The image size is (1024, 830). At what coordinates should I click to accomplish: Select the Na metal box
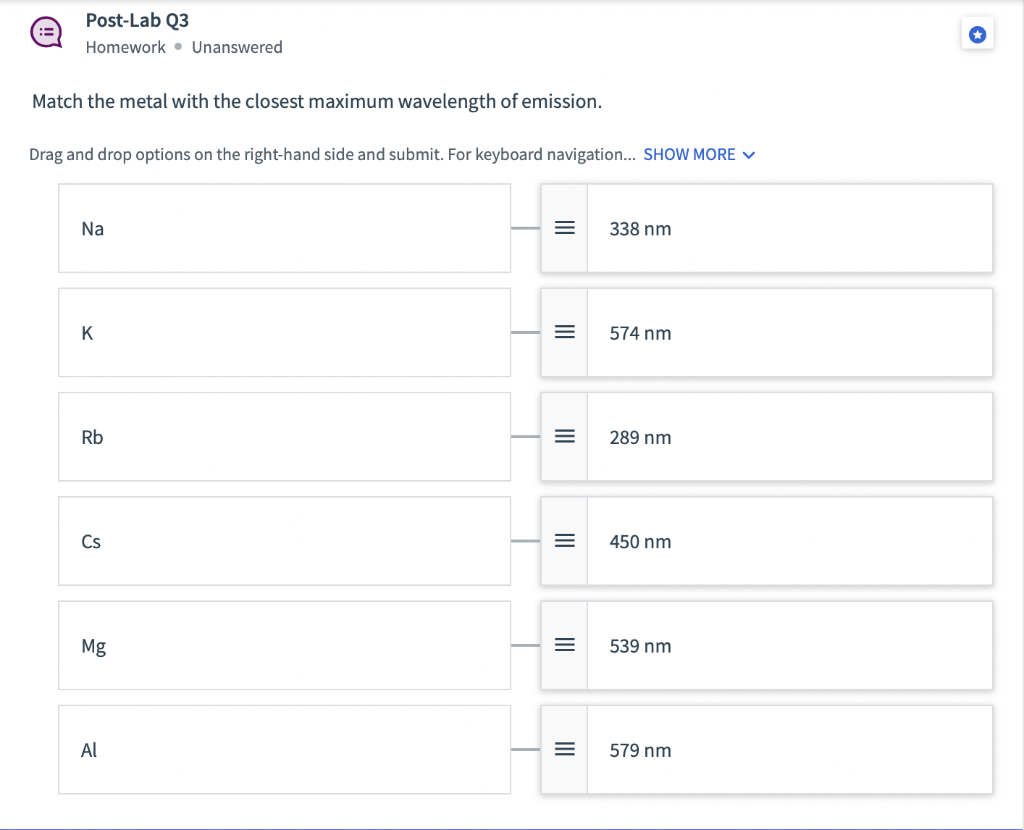coord(284,228)
